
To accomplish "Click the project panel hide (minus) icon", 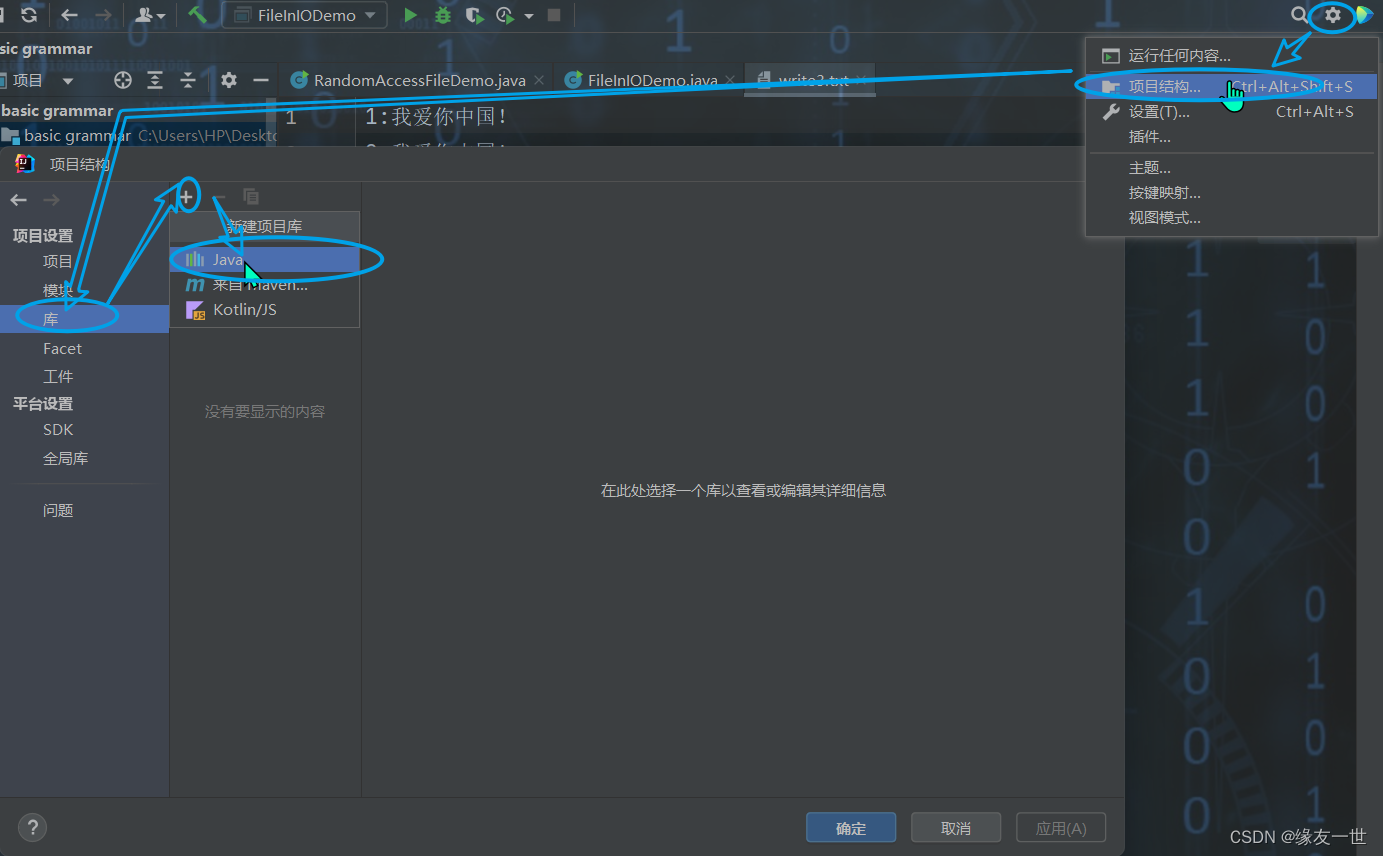I will (x=260, y=80).
